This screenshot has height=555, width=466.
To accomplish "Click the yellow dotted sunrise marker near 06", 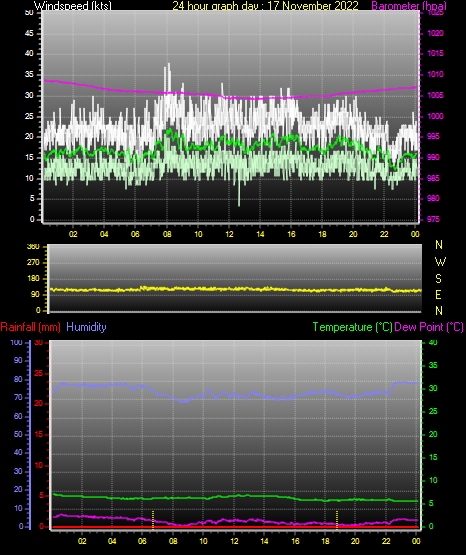I will click(x=153, y=520).
